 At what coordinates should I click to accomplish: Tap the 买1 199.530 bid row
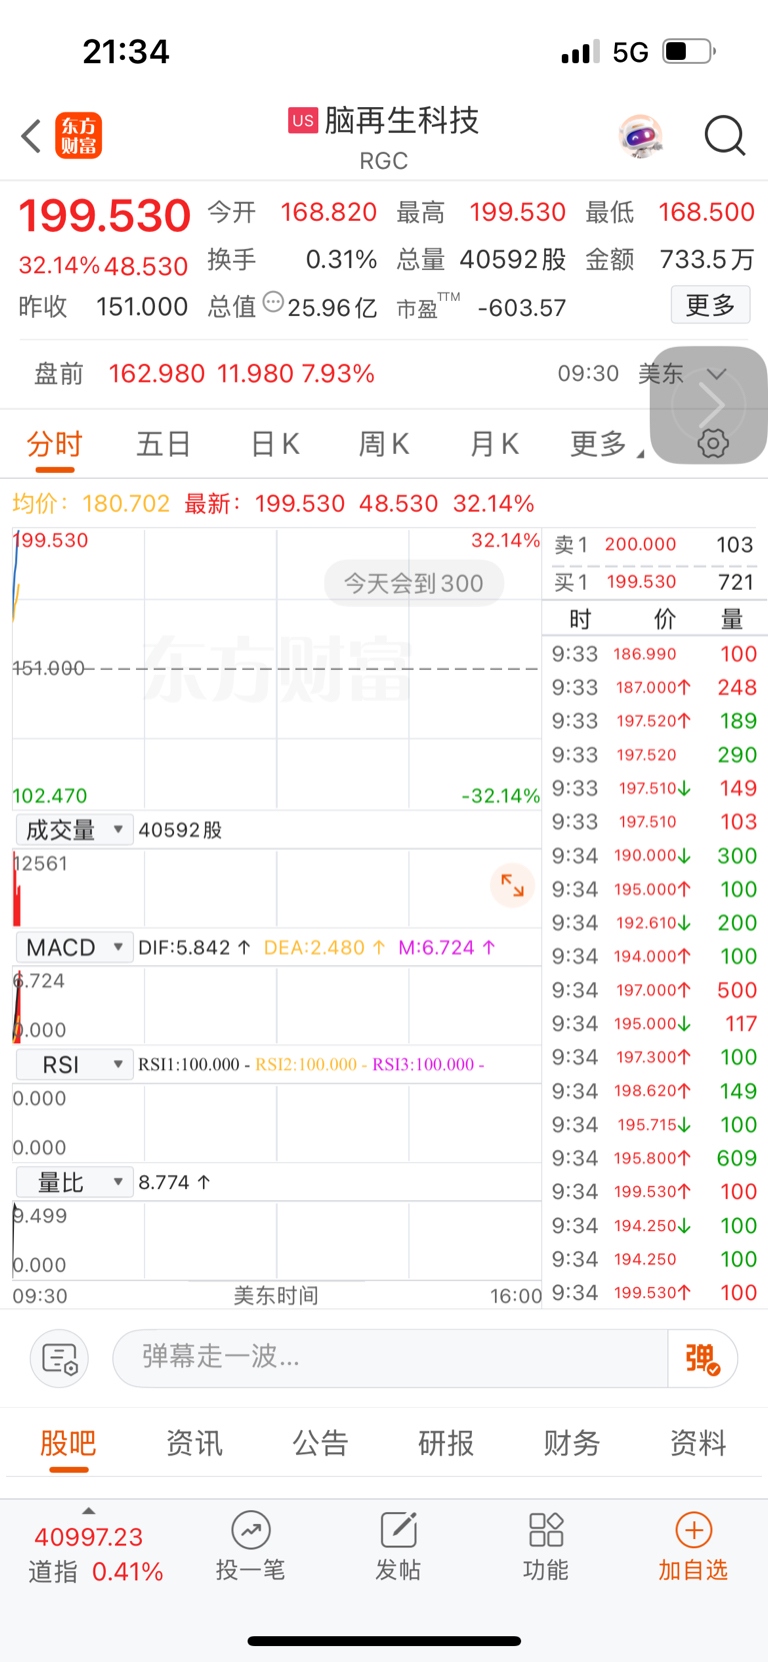(x=654, y=582)
